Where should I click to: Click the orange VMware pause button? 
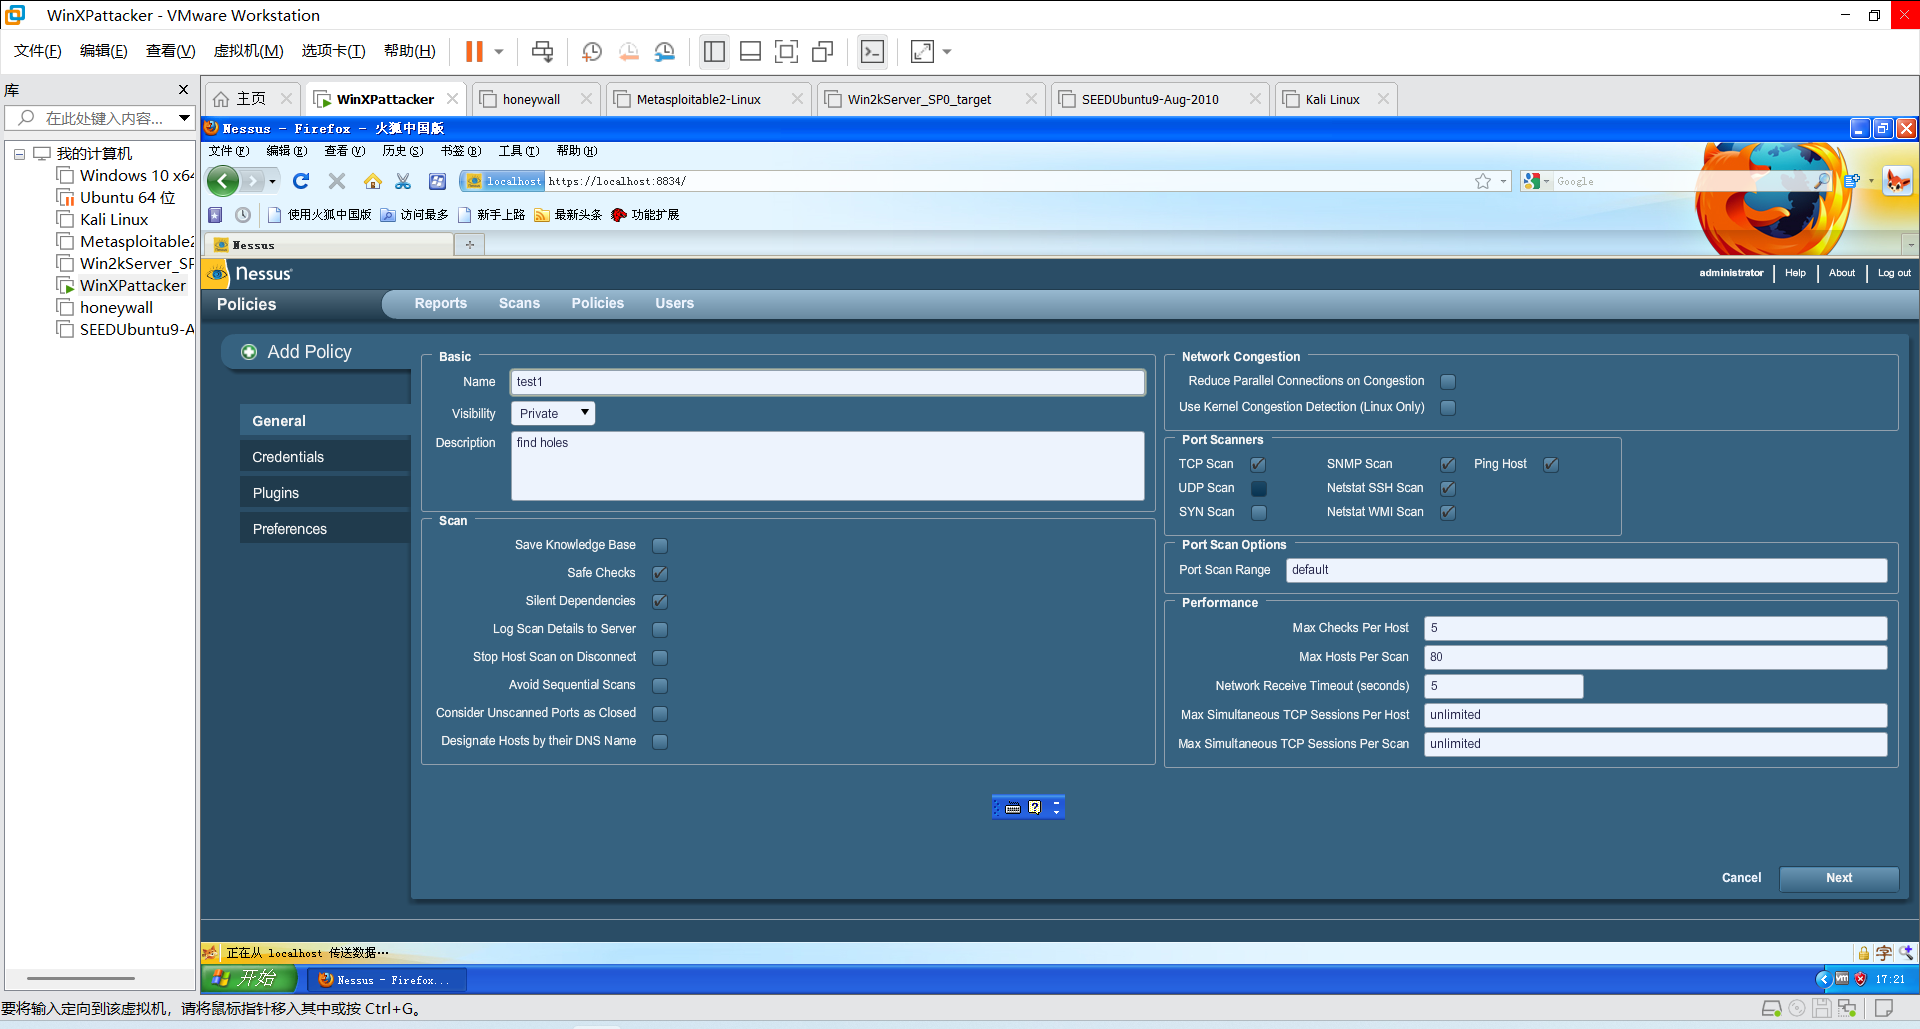pos(474,51)
